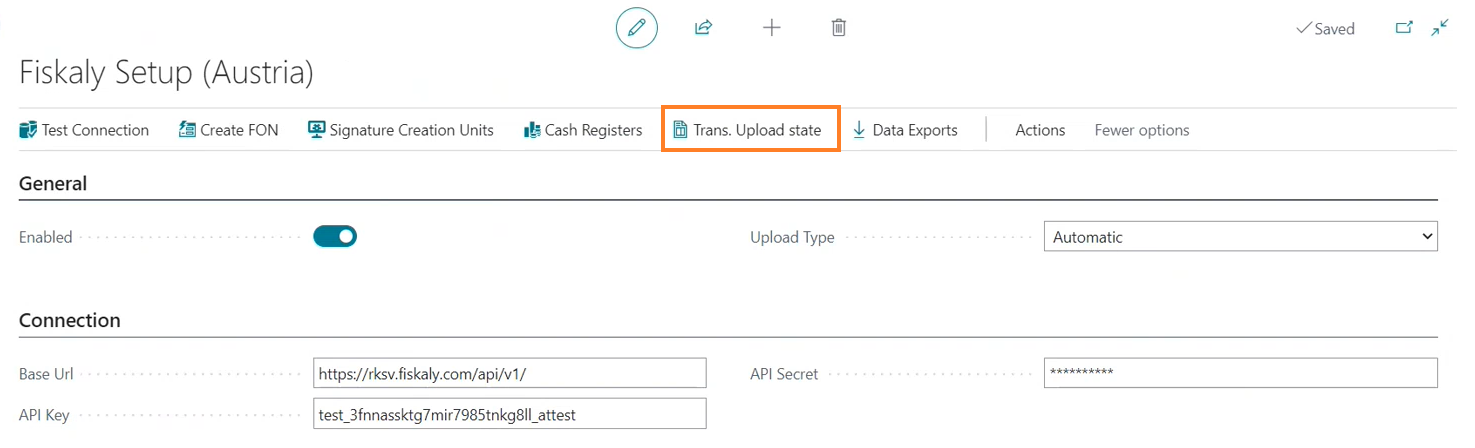Click the plus icon to add new record

[771, 28]
